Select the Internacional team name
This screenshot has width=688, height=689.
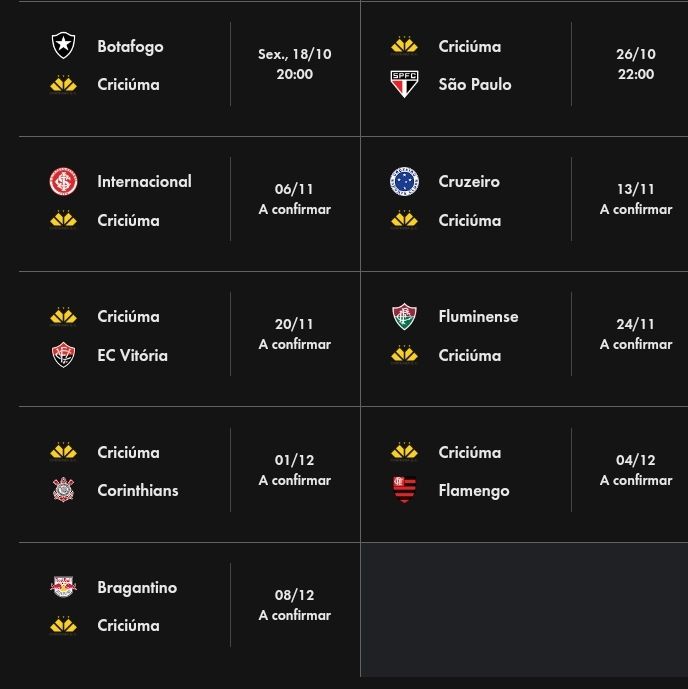coord(145,181)
